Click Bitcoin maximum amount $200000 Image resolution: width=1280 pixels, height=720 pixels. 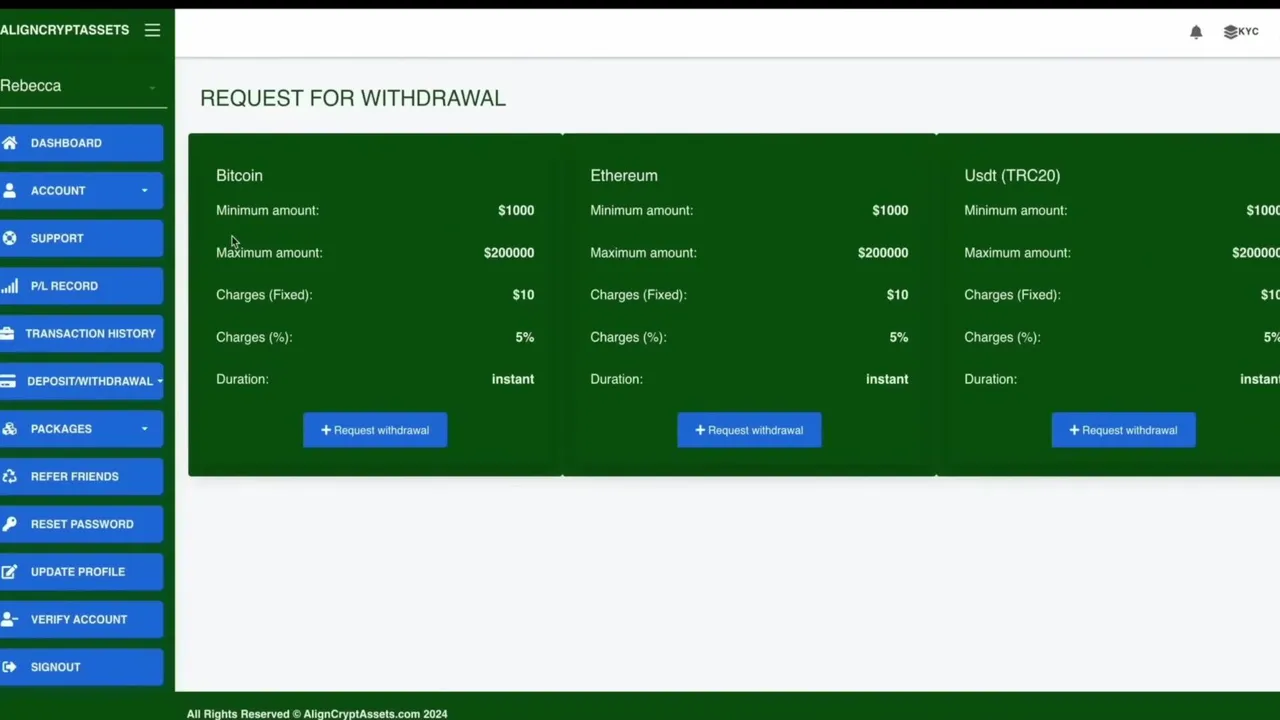click(x=509, y=253)
